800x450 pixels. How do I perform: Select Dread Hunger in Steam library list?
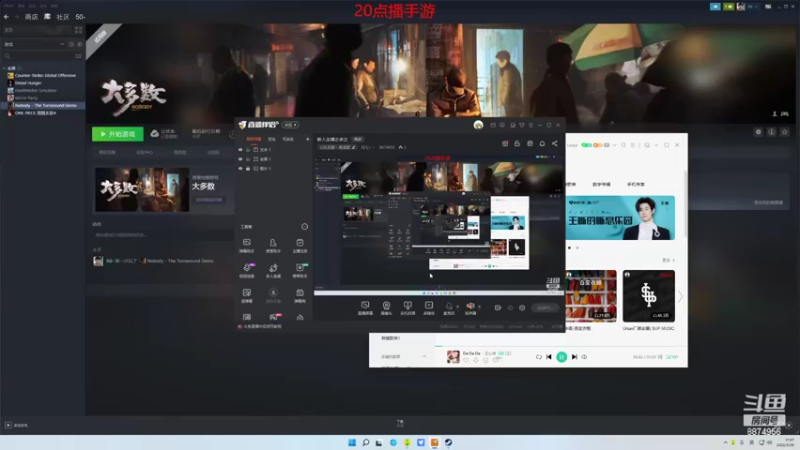tap(28, 83)
